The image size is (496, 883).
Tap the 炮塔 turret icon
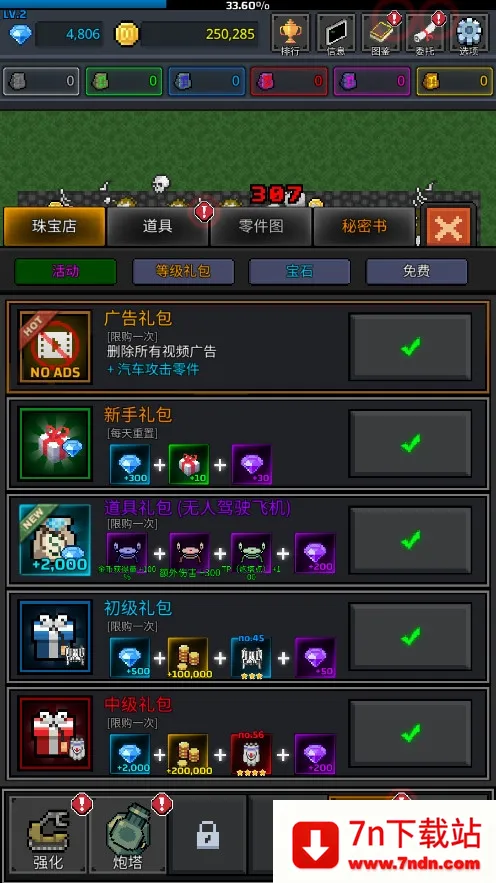click(128, 835)
